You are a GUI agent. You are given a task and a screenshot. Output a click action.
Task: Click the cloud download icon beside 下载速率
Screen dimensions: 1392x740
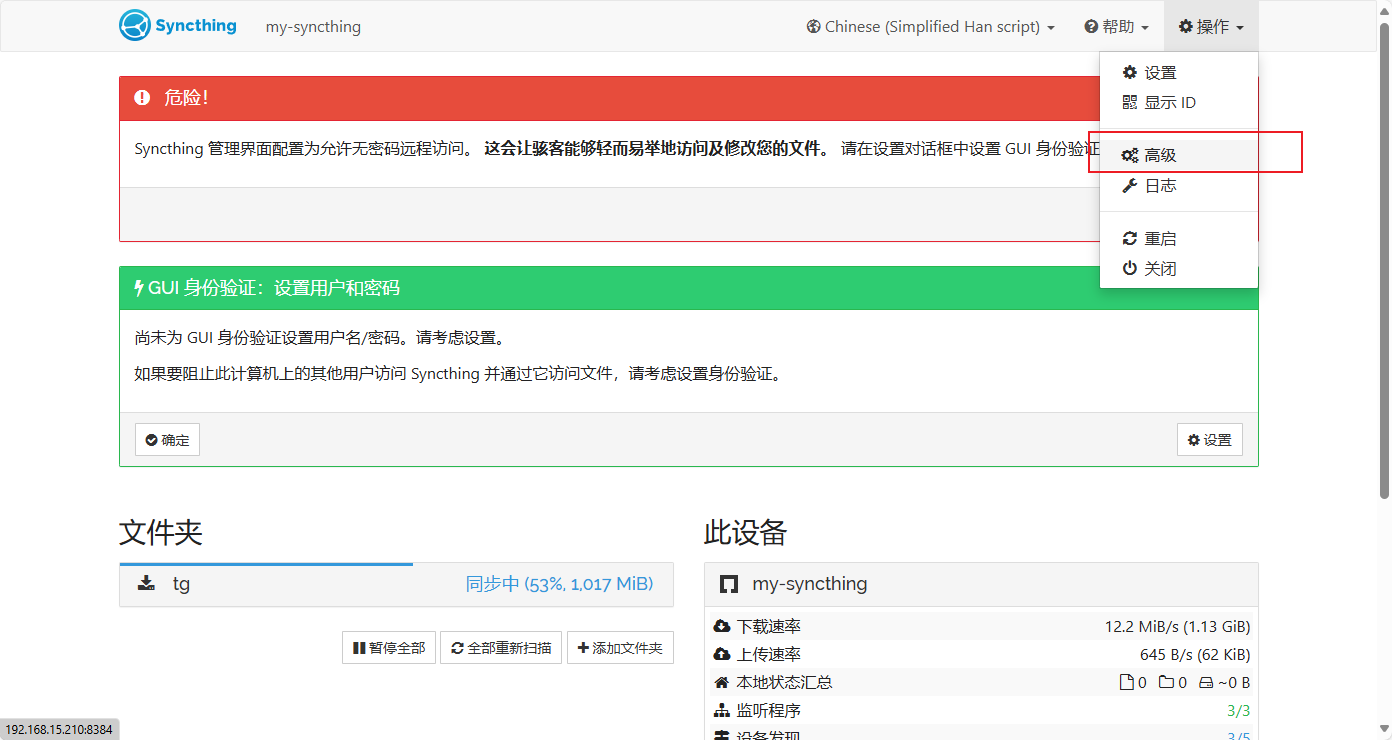pyautogui.click(x=722, y=627)
